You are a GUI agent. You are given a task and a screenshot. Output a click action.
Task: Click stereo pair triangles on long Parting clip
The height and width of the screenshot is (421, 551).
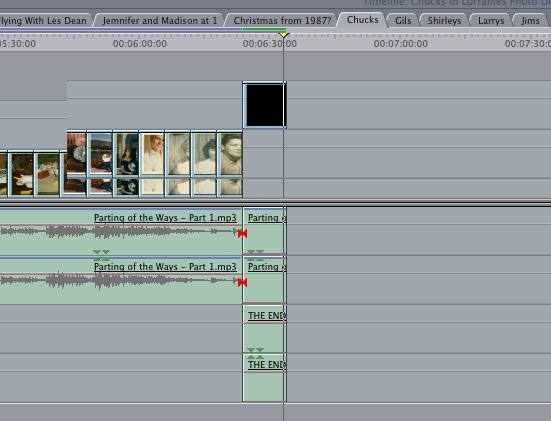(x=102, y=255)
